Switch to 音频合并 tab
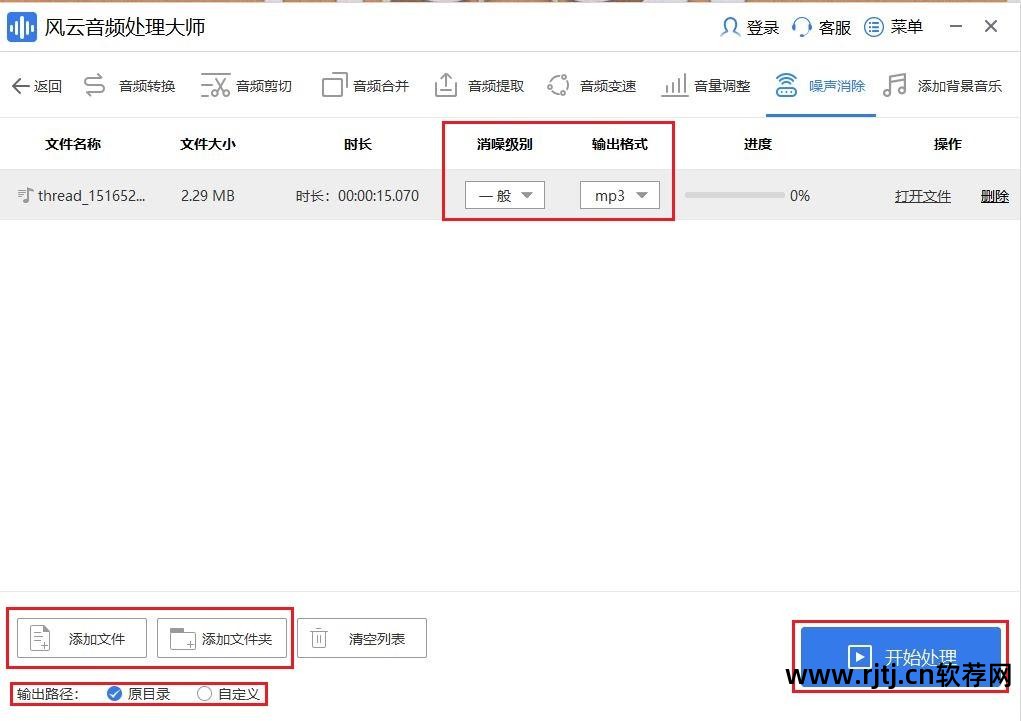 pos(381,86)
